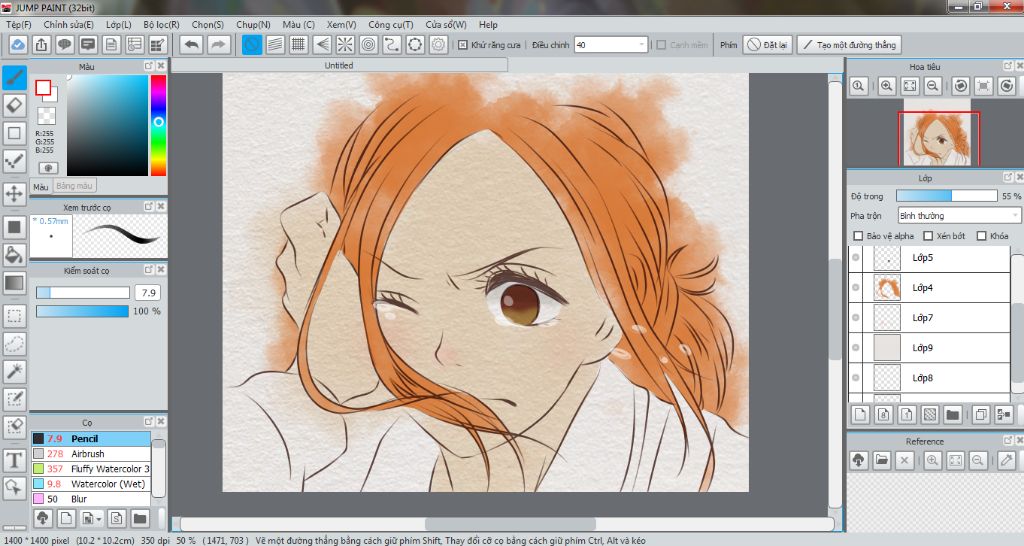Image resolution: width=1024 pixels, height=546 pixels.
Task: Select the Bucket fill tool
Action: (x=14, y=255)
